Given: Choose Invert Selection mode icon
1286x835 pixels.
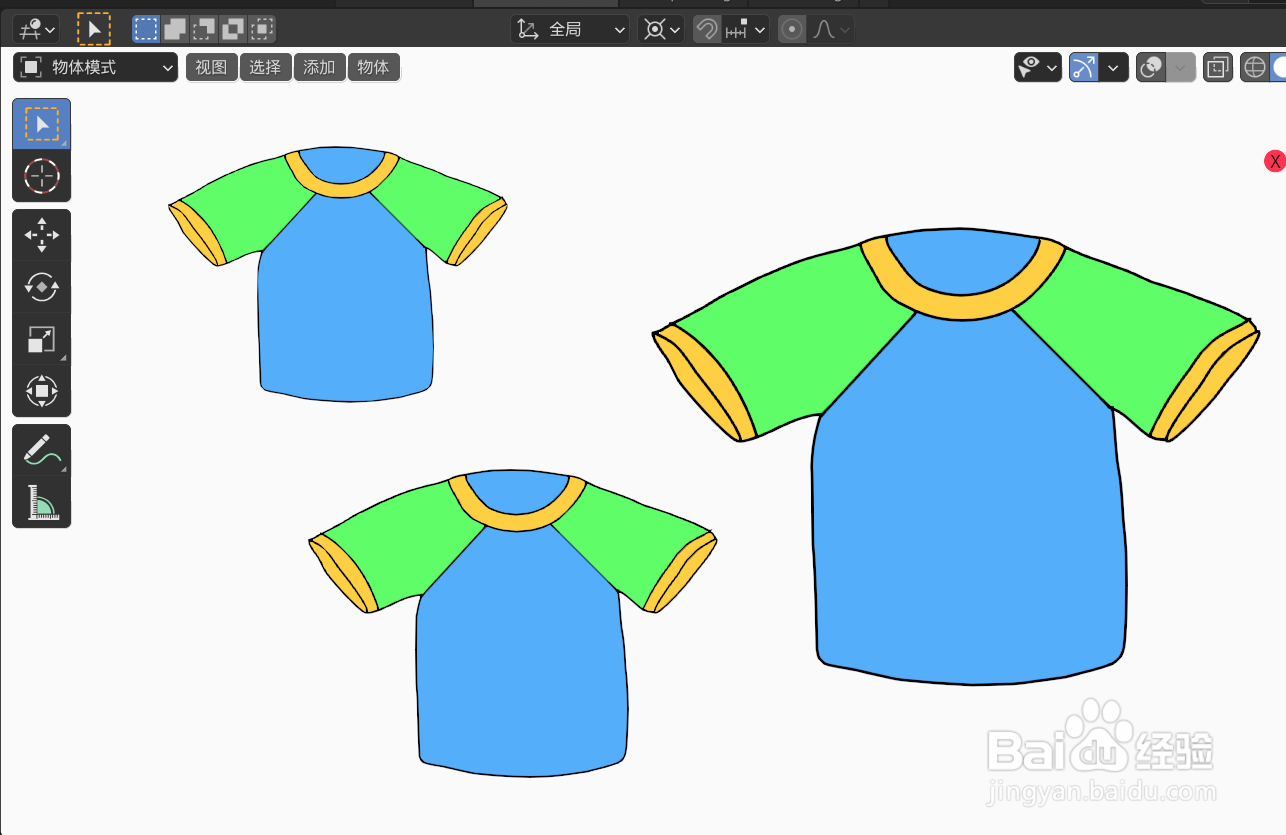Looking at the screenshot, I should point(233,29).
